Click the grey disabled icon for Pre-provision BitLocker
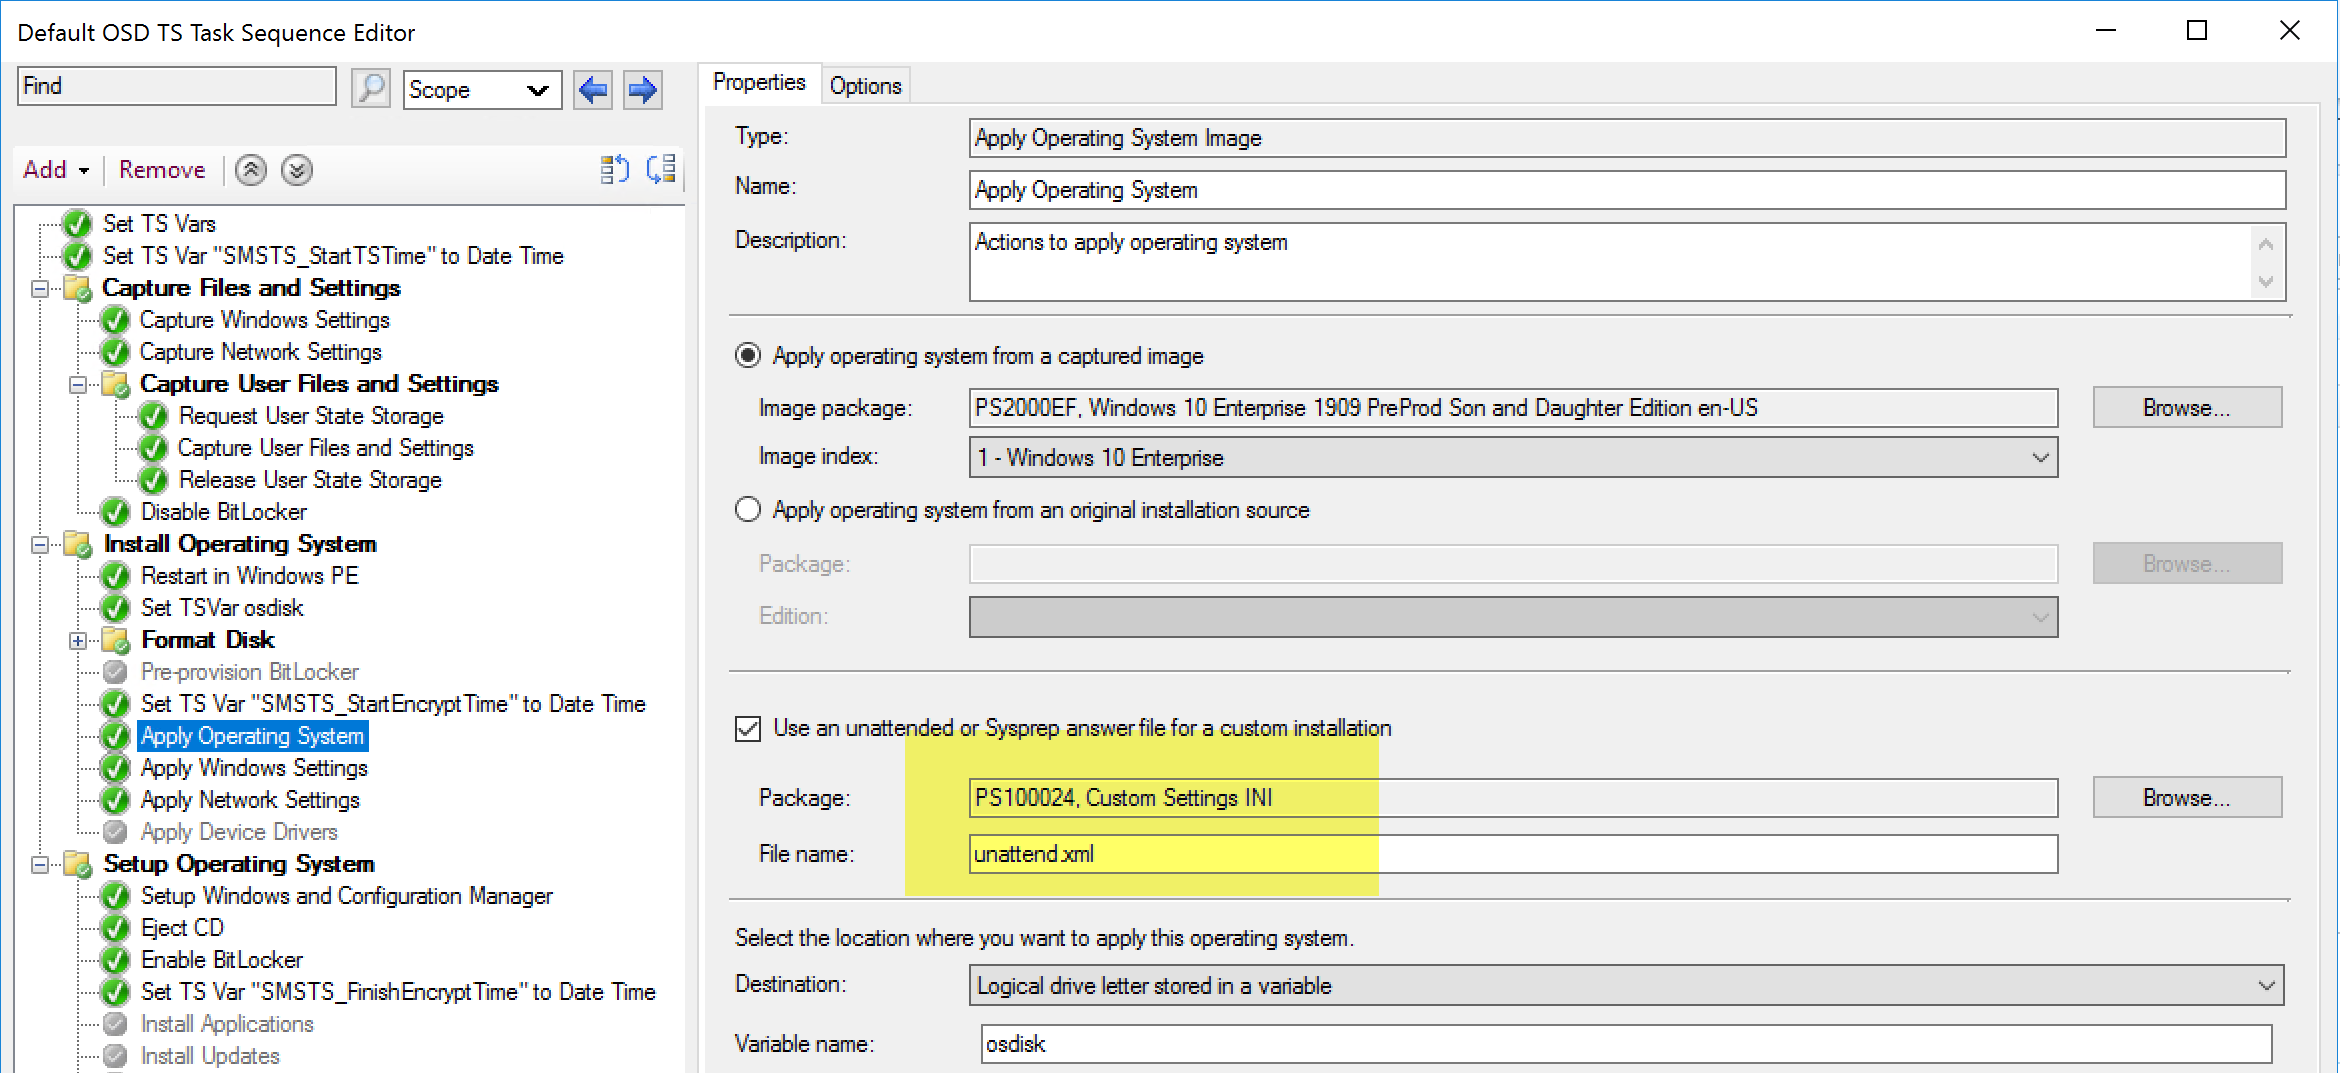This screenshot has width=2340, height=1073. click(x=116, y=672)
